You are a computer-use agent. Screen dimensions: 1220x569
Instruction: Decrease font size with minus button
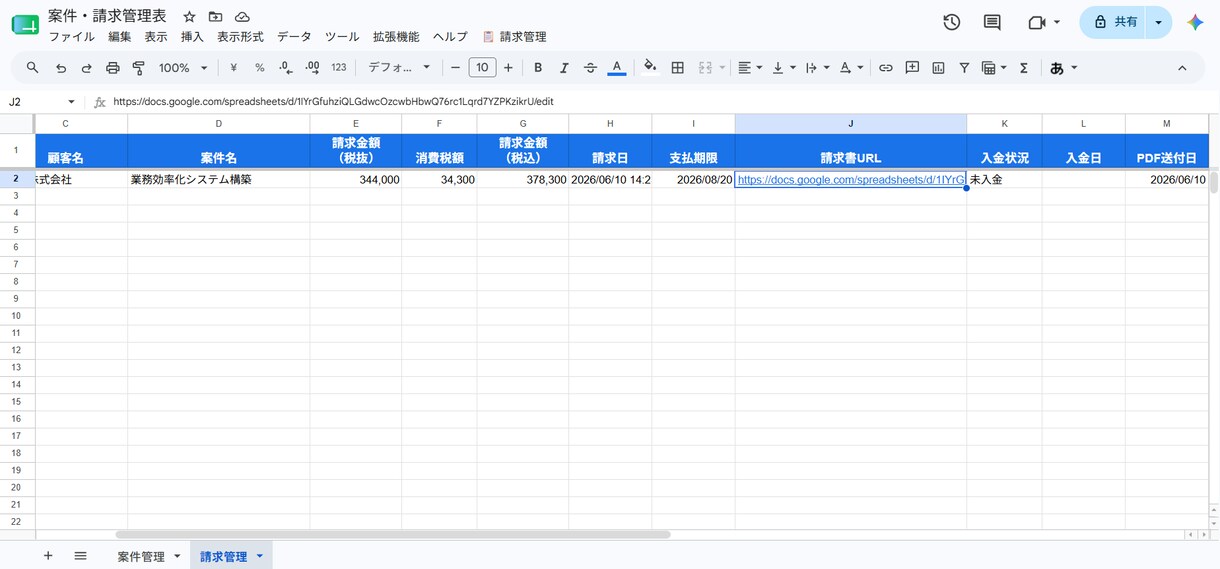455,68
